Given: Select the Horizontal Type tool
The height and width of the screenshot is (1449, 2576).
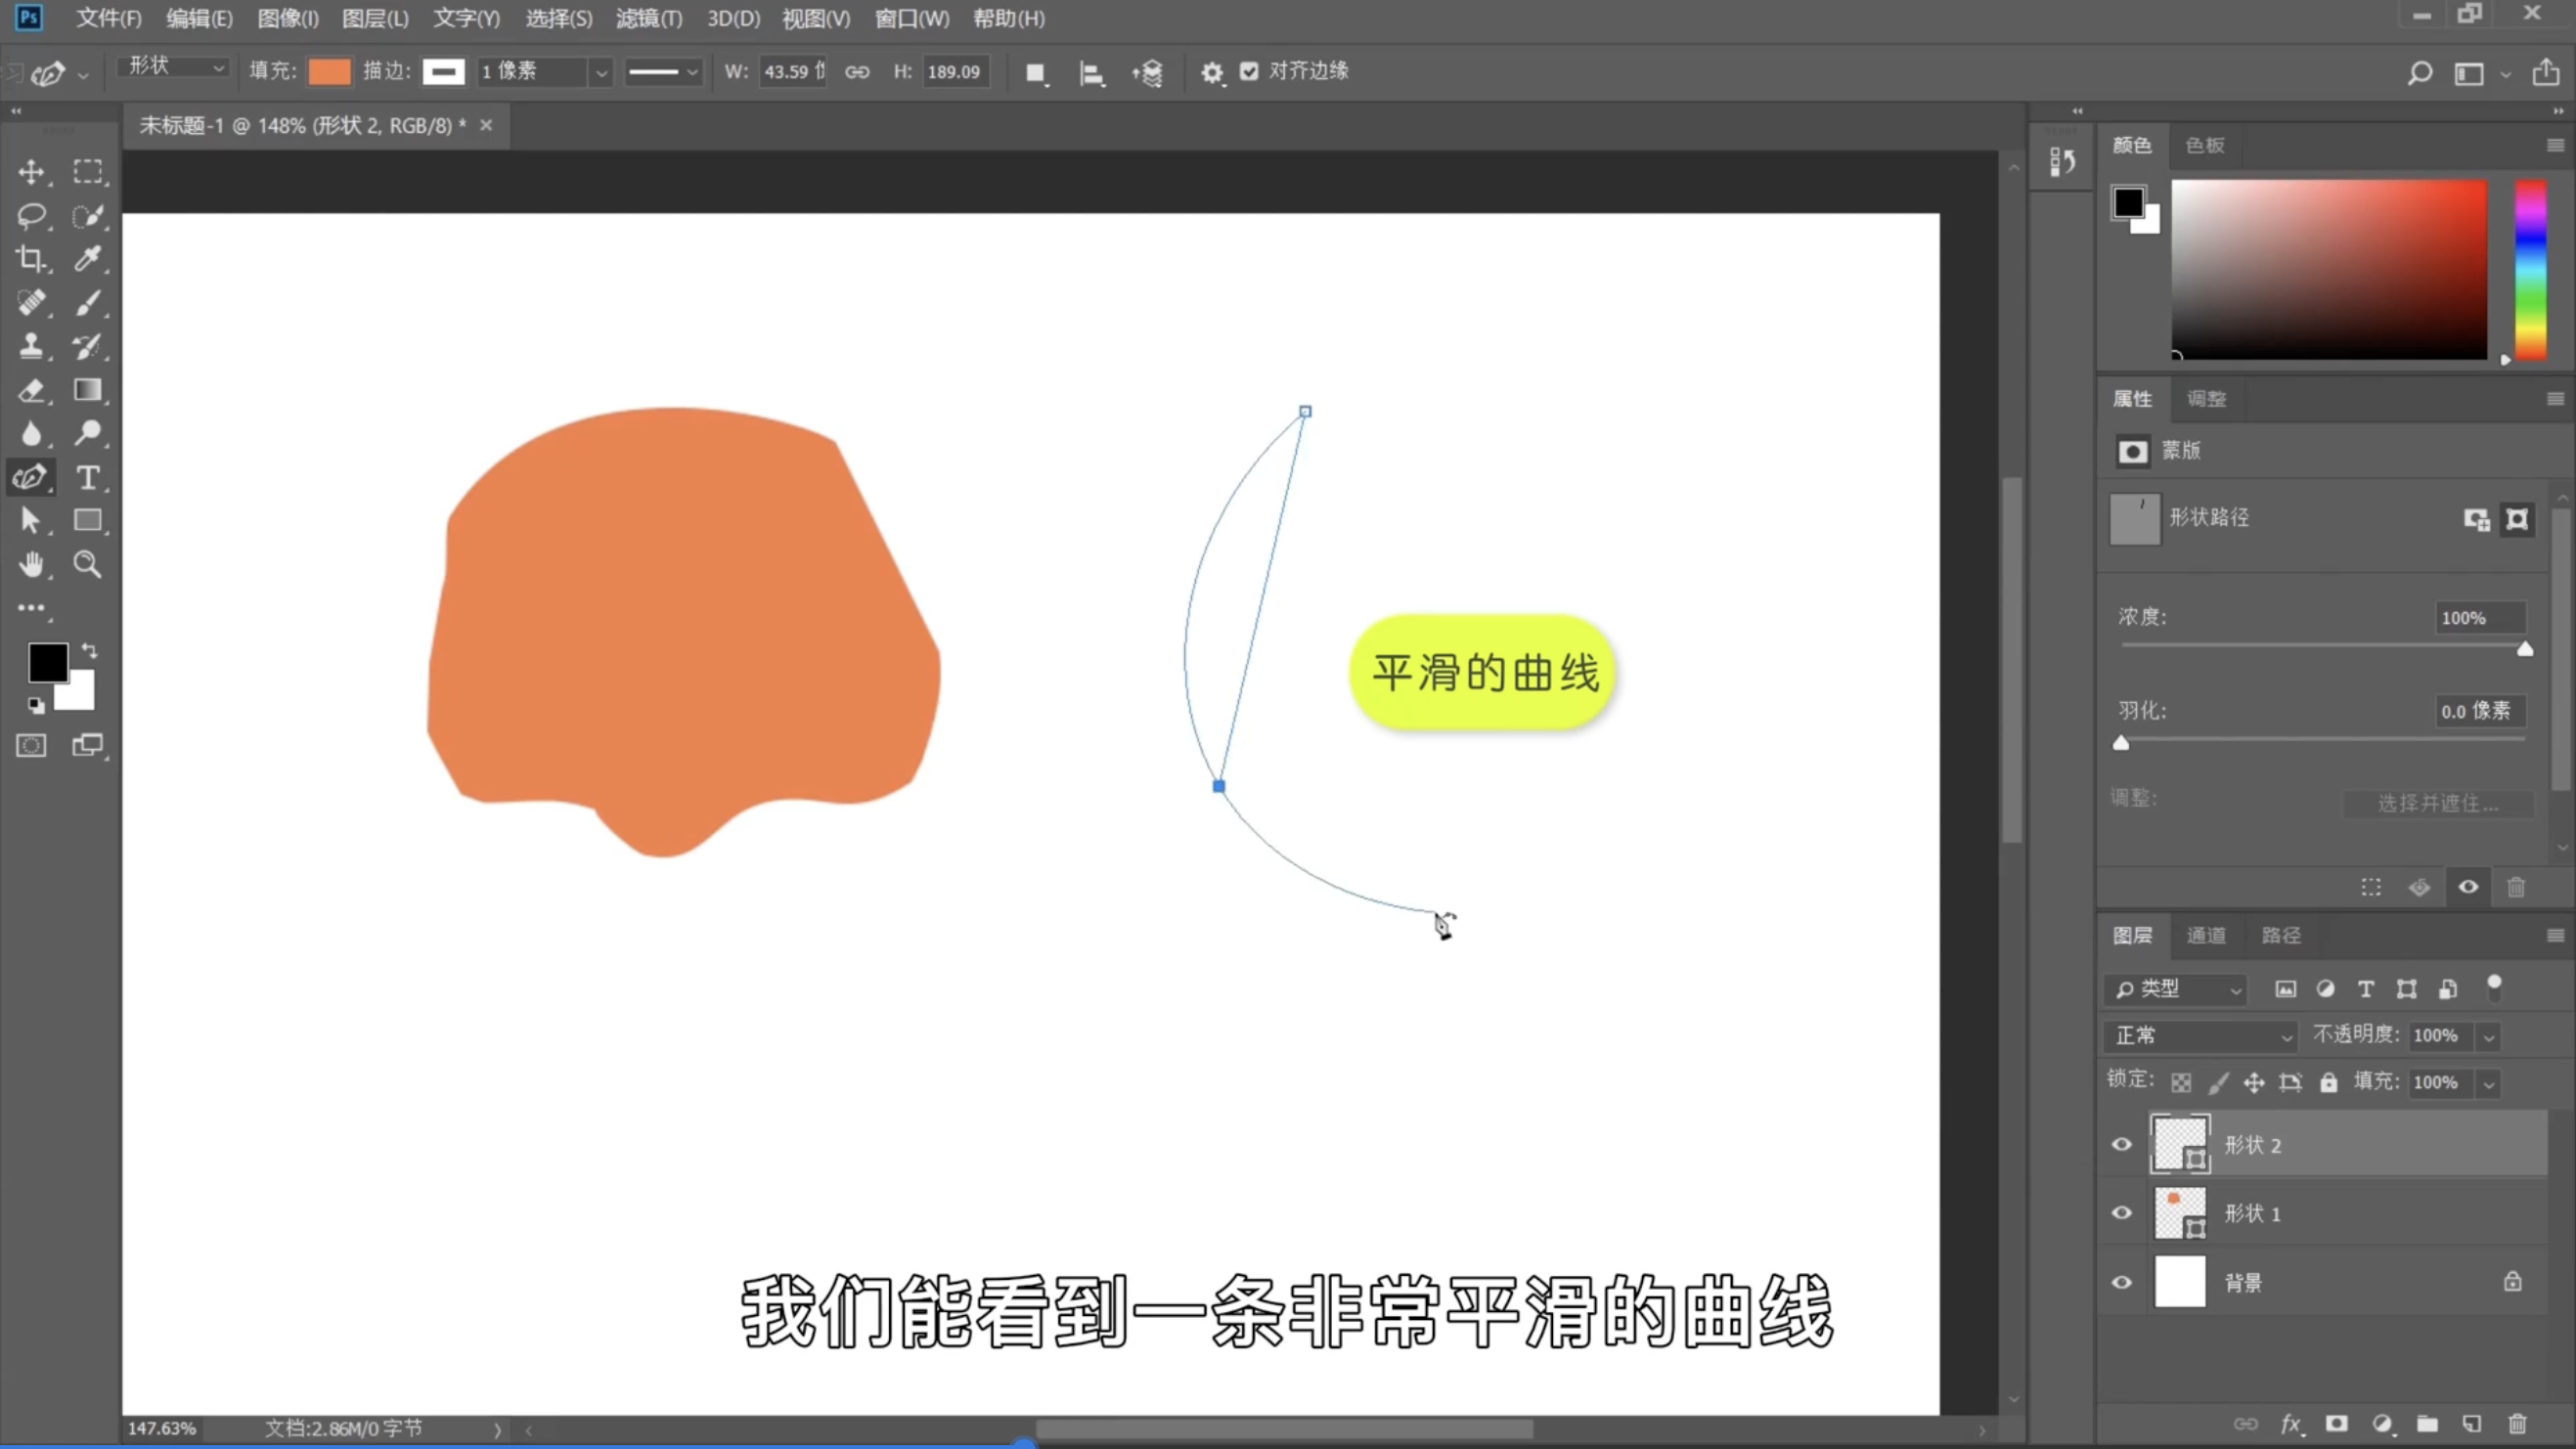Looking at the screenshot, I should click(x=88, y=478).
